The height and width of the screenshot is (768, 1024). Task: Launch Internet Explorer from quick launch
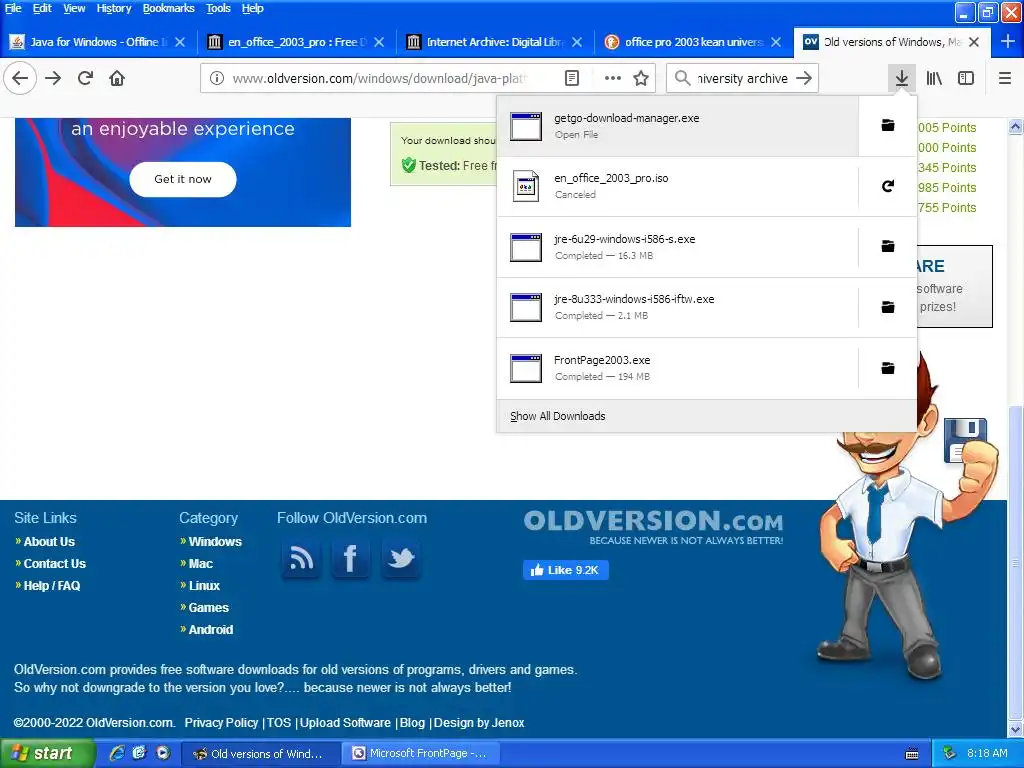(117, 753)
